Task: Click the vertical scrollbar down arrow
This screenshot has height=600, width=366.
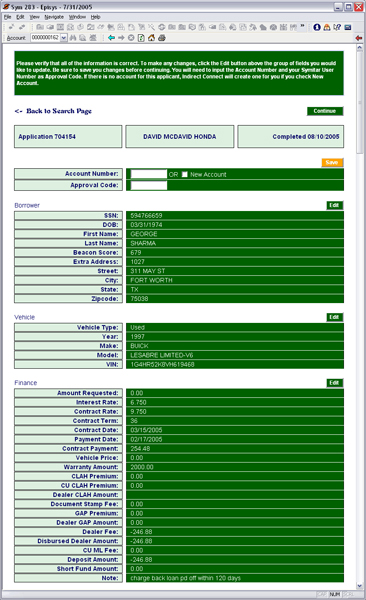Action: coord(359,585)
